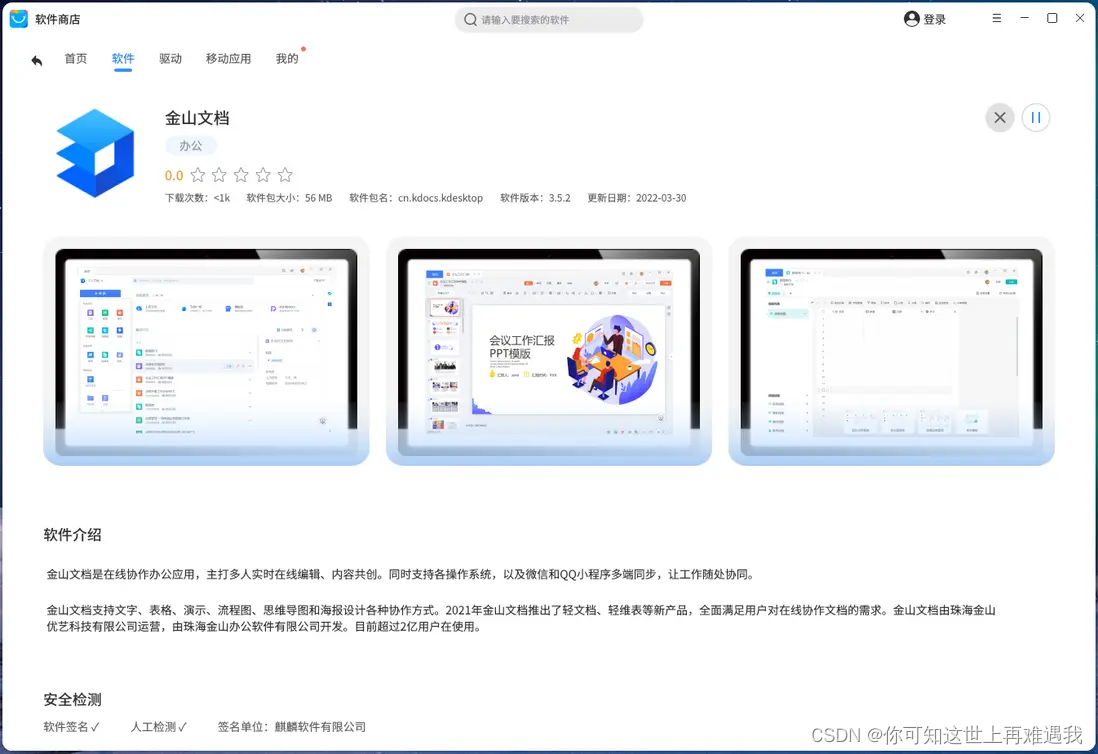Click the user avatar icon beside 登录
The height and width of the screenshot is (754, 1098).
[x=910, y=18]
